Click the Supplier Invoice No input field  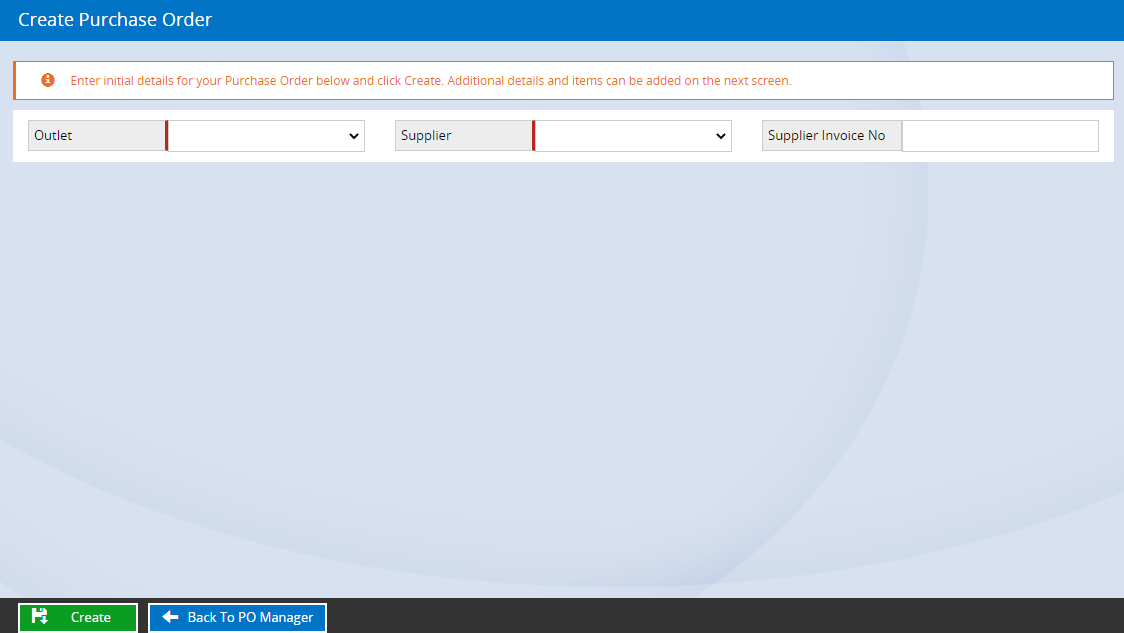(1000, 135)
